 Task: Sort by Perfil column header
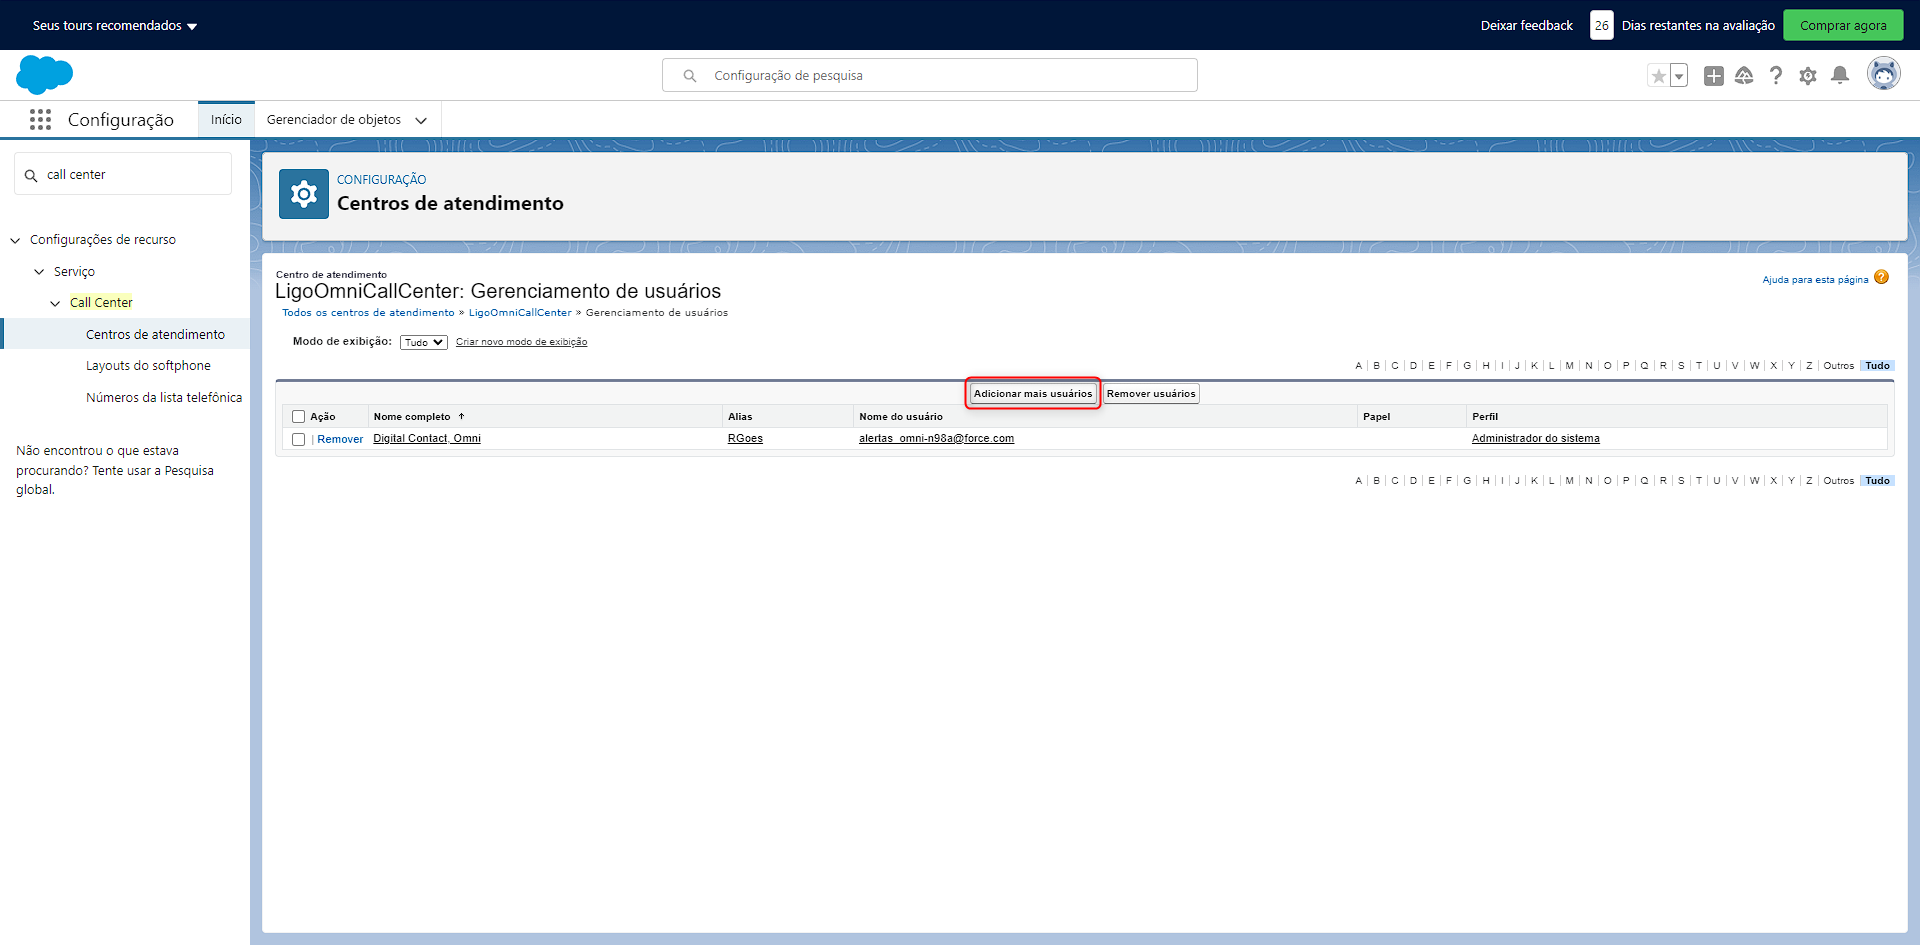(x=1485, y=417)
